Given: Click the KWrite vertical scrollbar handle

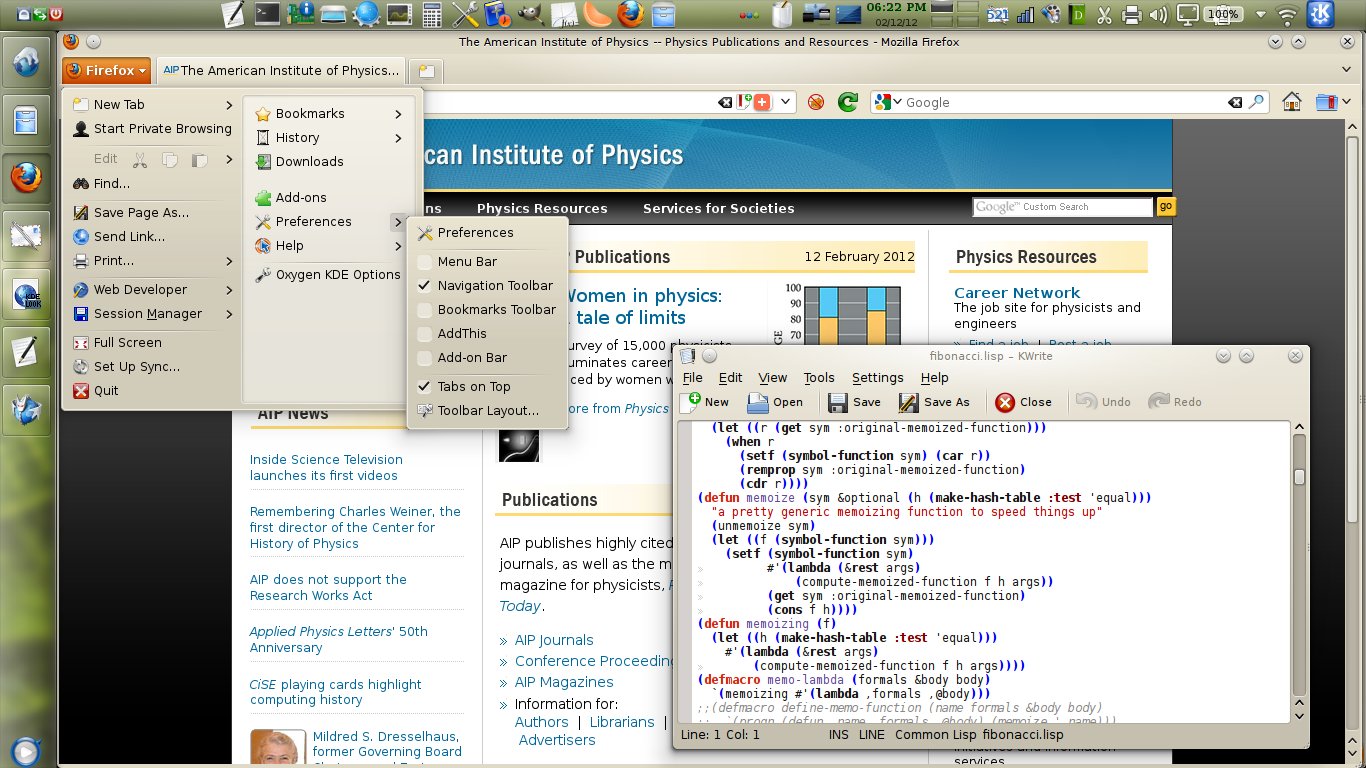Looking at the screenshot, I should coord(1300,477).
